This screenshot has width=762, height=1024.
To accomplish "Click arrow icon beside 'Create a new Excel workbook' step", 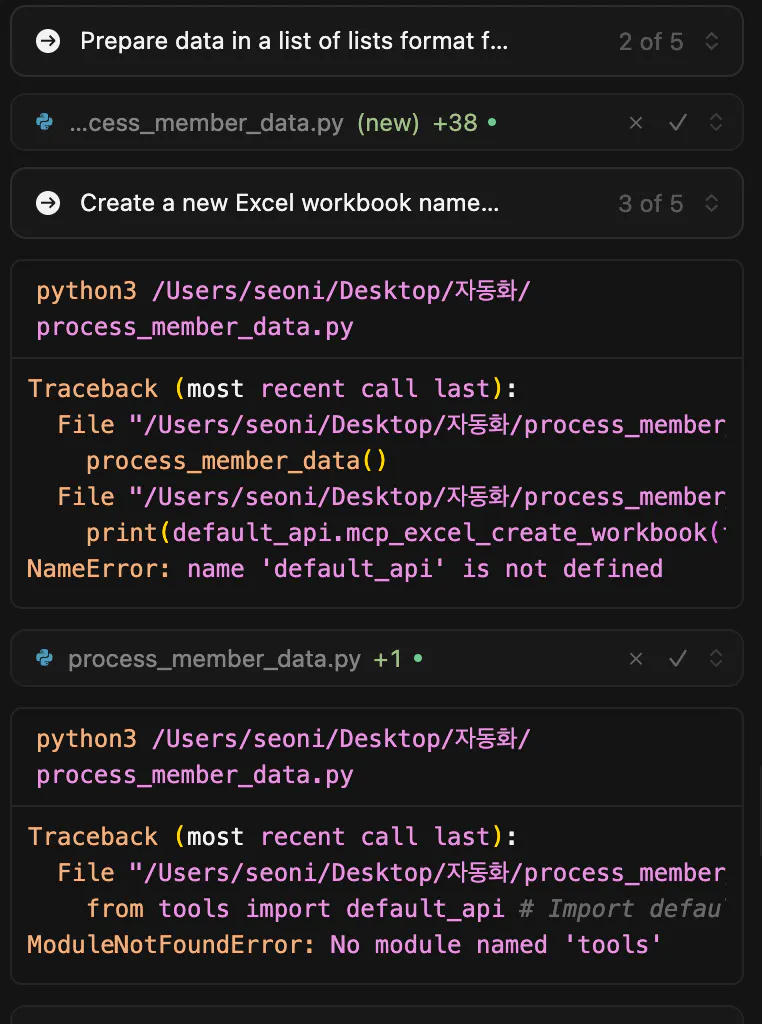I will tap(47, 204).
